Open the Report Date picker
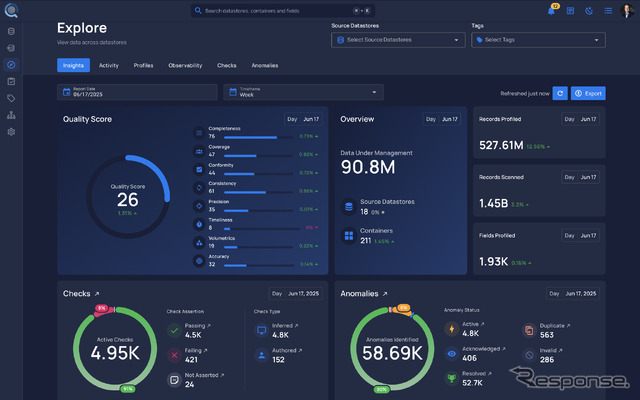 coord(137,92)
